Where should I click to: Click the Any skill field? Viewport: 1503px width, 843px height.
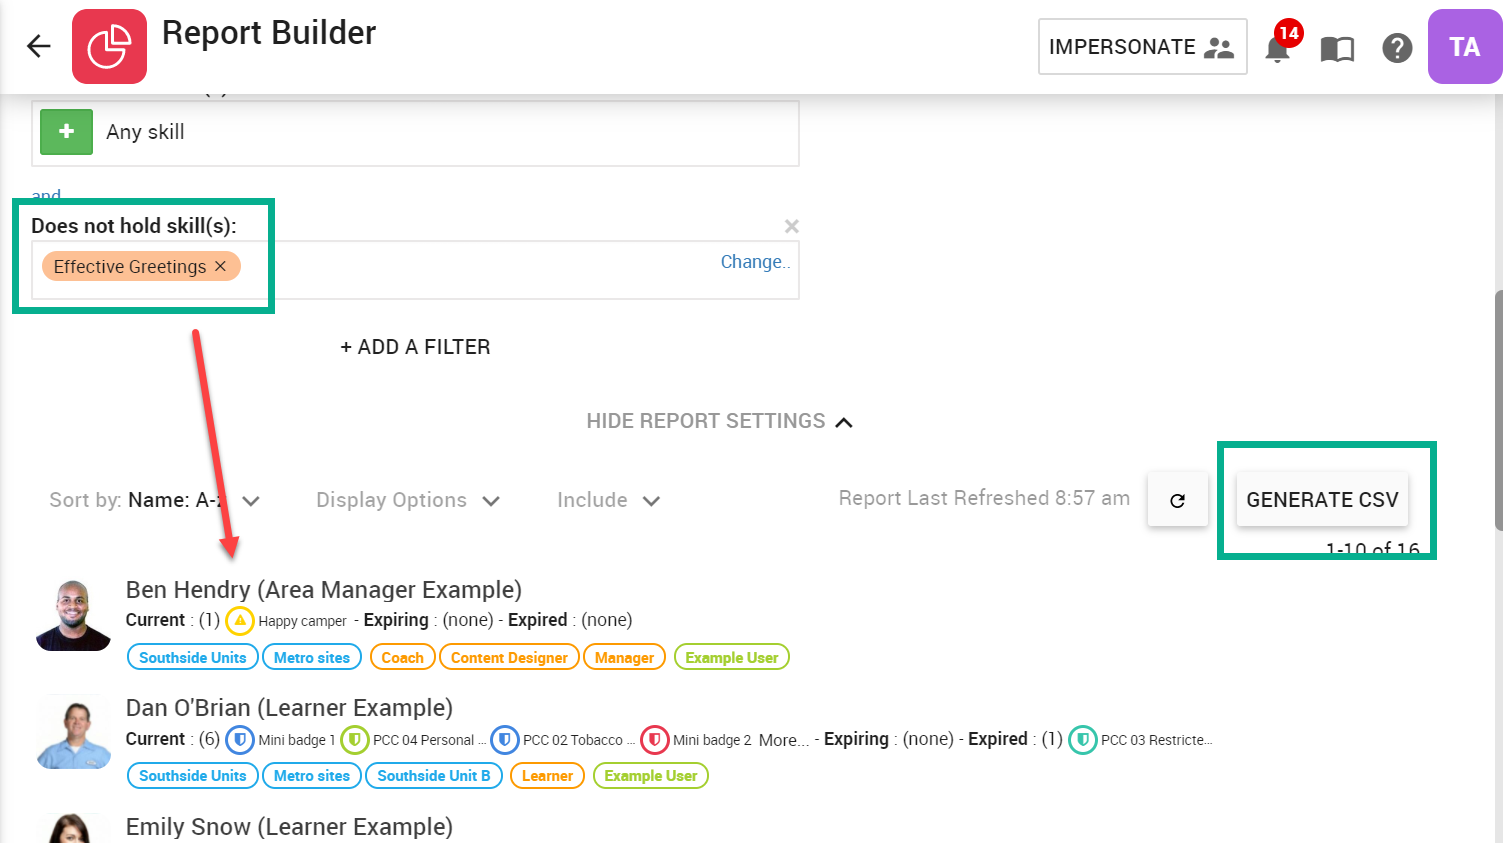tap(415, 133)
